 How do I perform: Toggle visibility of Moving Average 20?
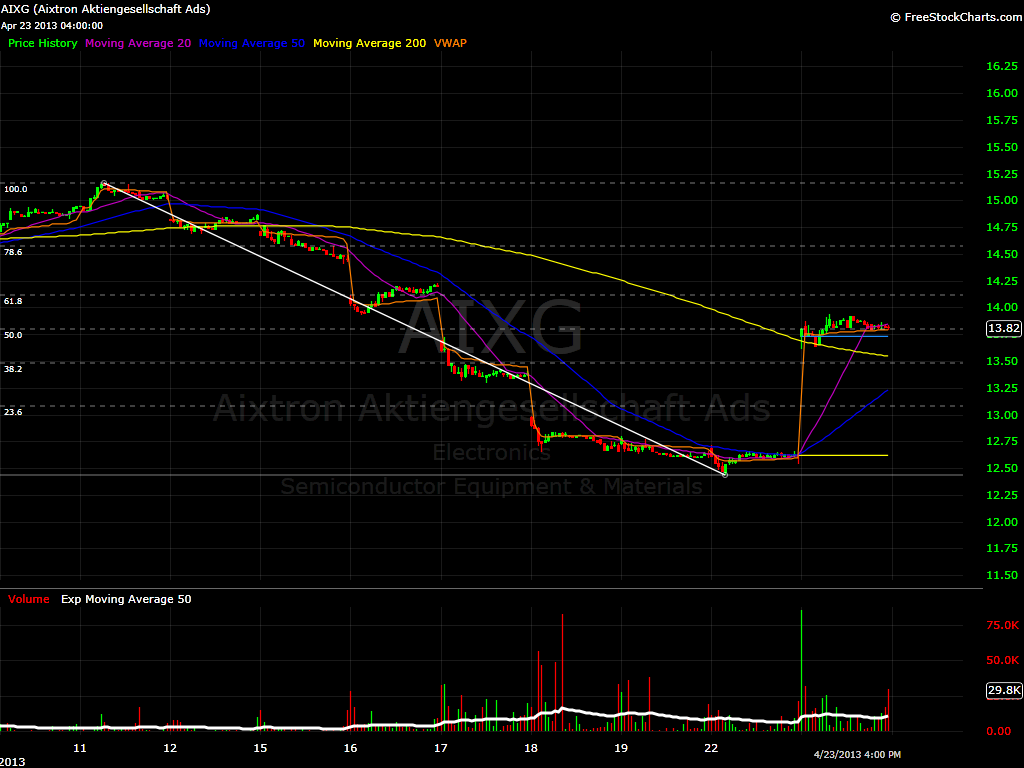coord(137,43)
